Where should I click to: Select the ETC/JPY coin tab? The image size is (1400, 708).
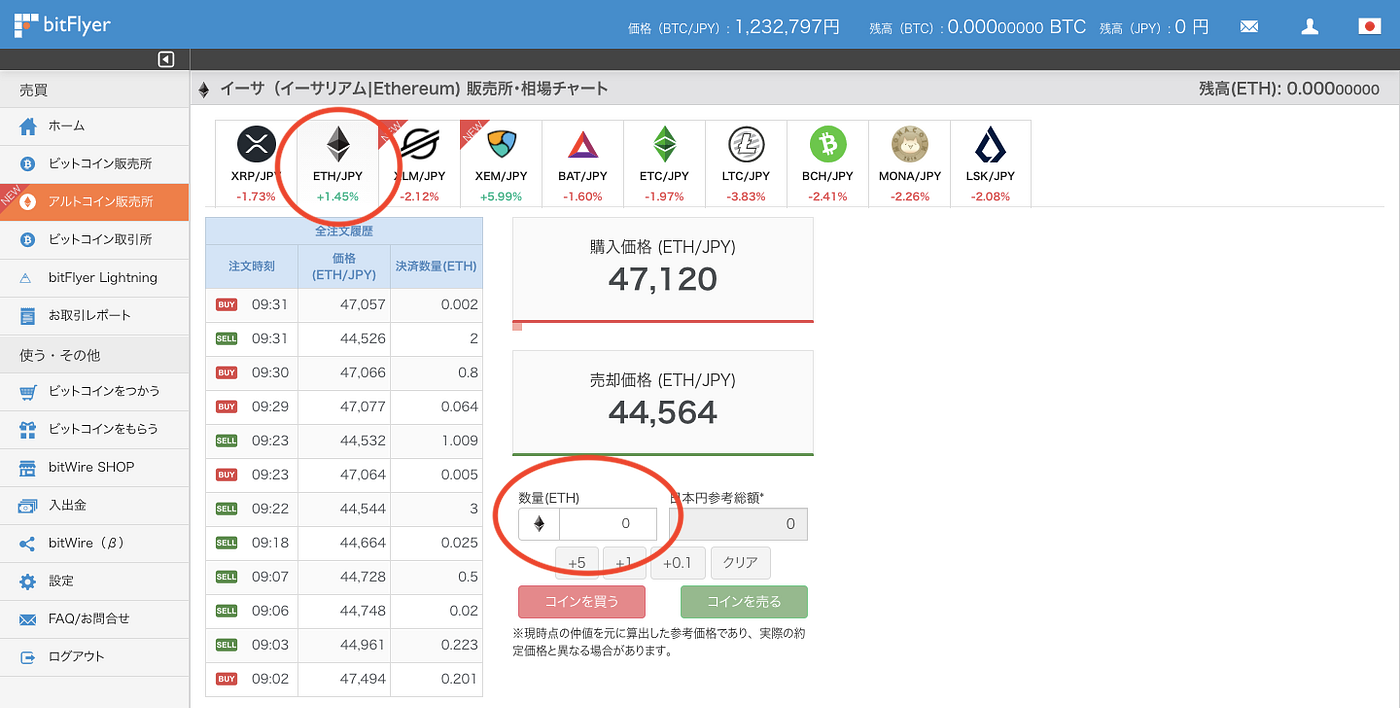click(664, 163)
